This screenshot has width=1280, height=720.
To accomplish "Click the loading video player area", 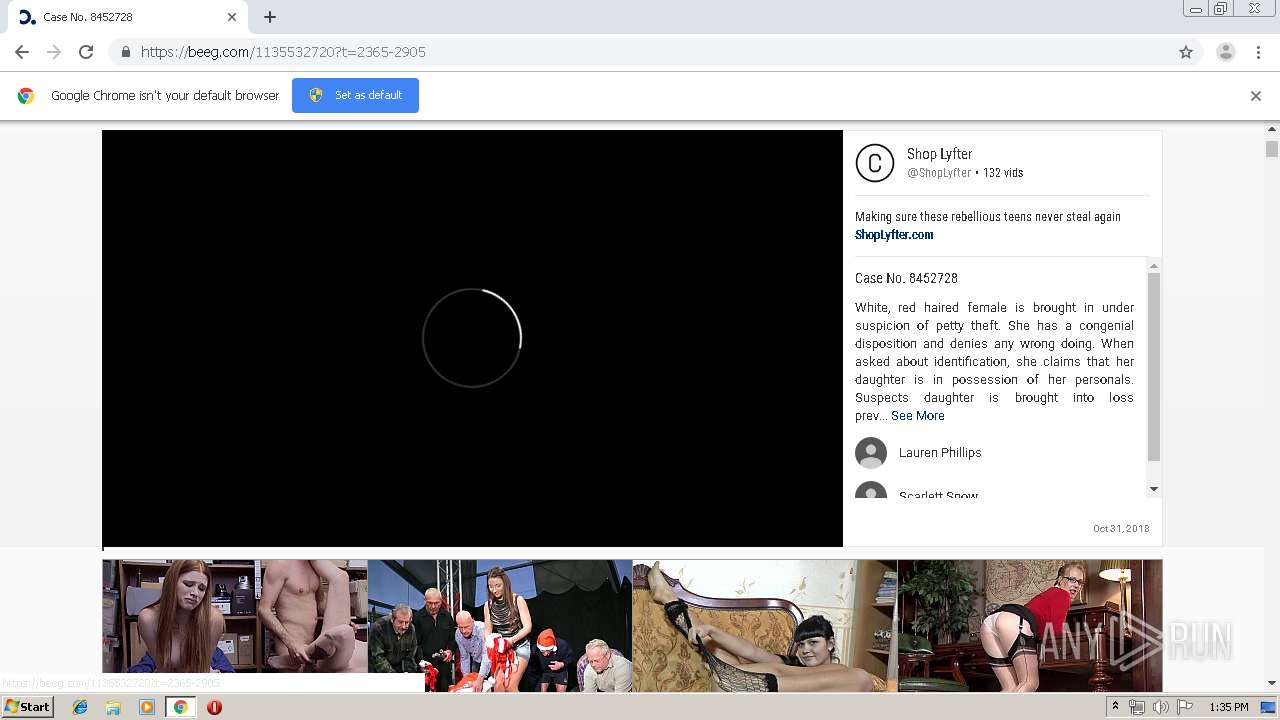I will coord(472,338).
